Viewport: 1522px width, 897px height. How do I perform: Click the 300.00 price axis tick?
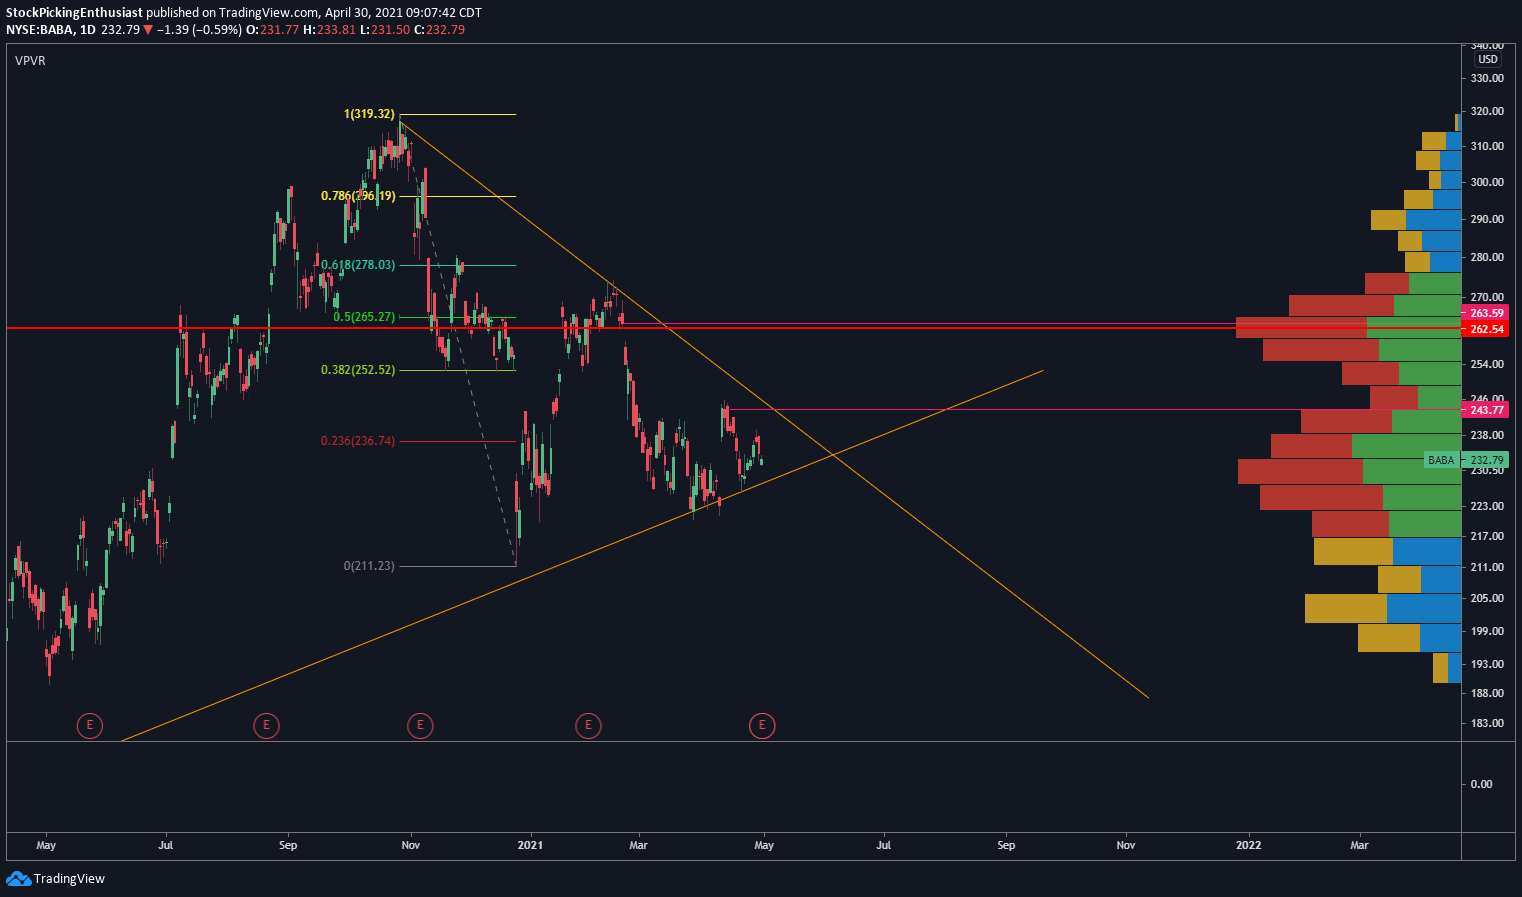(x=1487, y=182)
